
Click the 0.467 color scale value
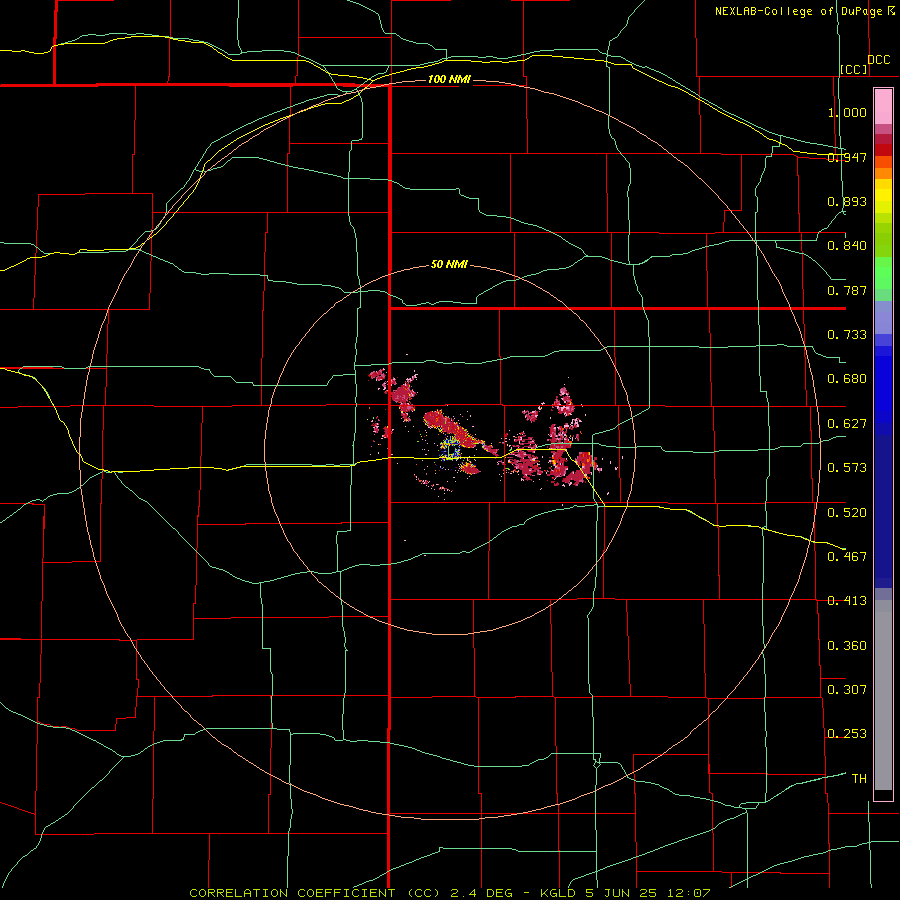tap(847, 557)
